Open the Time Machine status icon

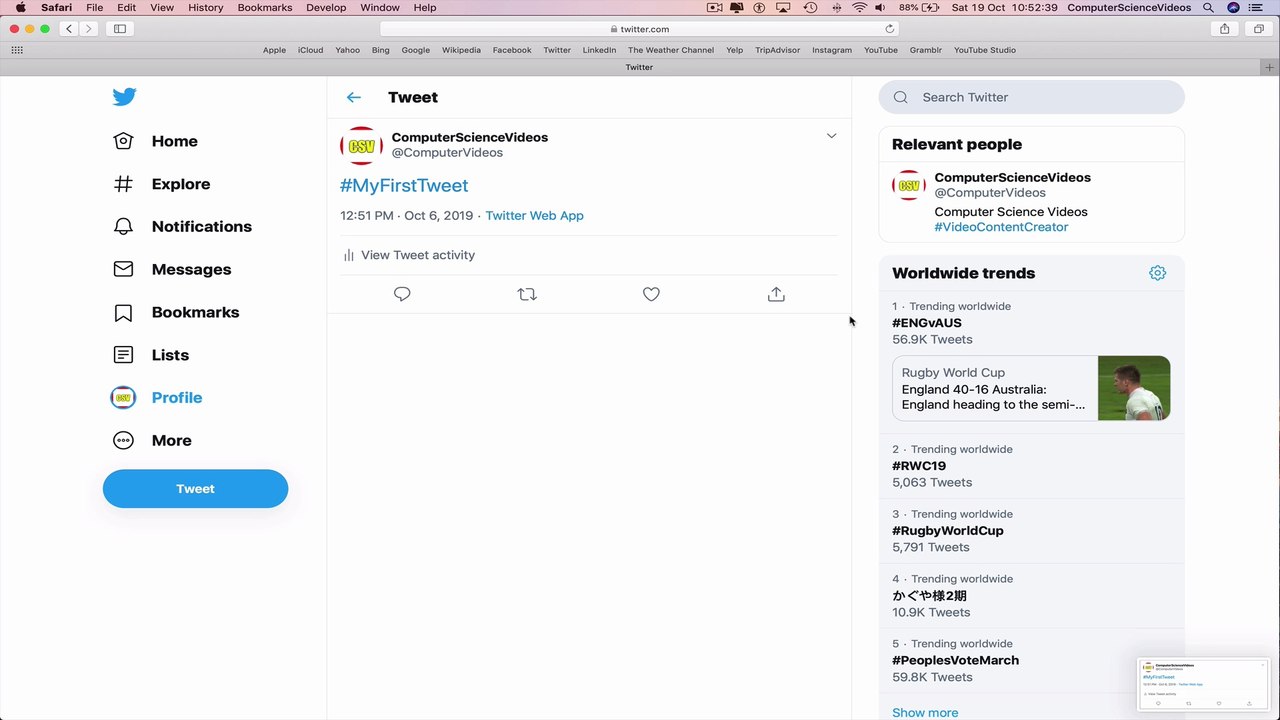811,8
